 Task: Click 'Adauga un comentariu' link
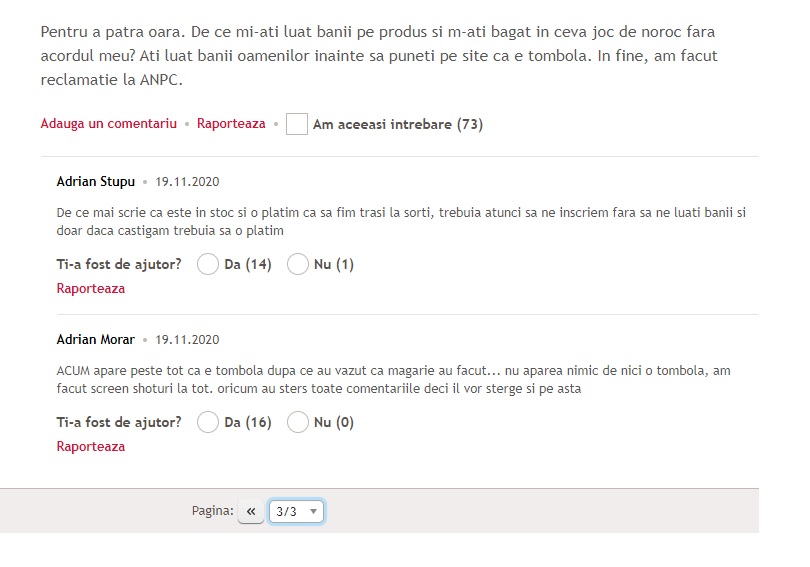click(108, 124)
